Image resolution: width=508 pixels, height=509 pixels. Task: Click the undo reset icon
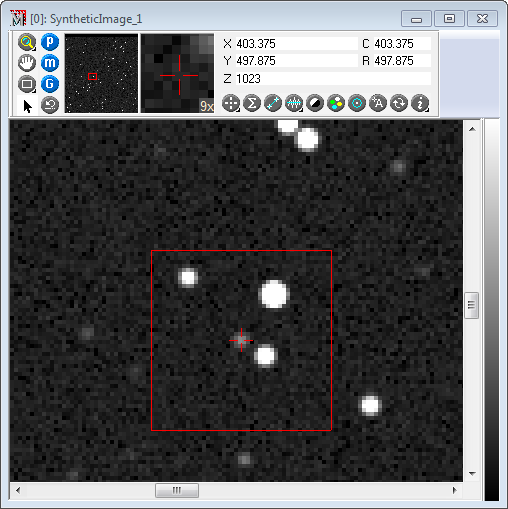pyautogui.click(x=50, y=105)
